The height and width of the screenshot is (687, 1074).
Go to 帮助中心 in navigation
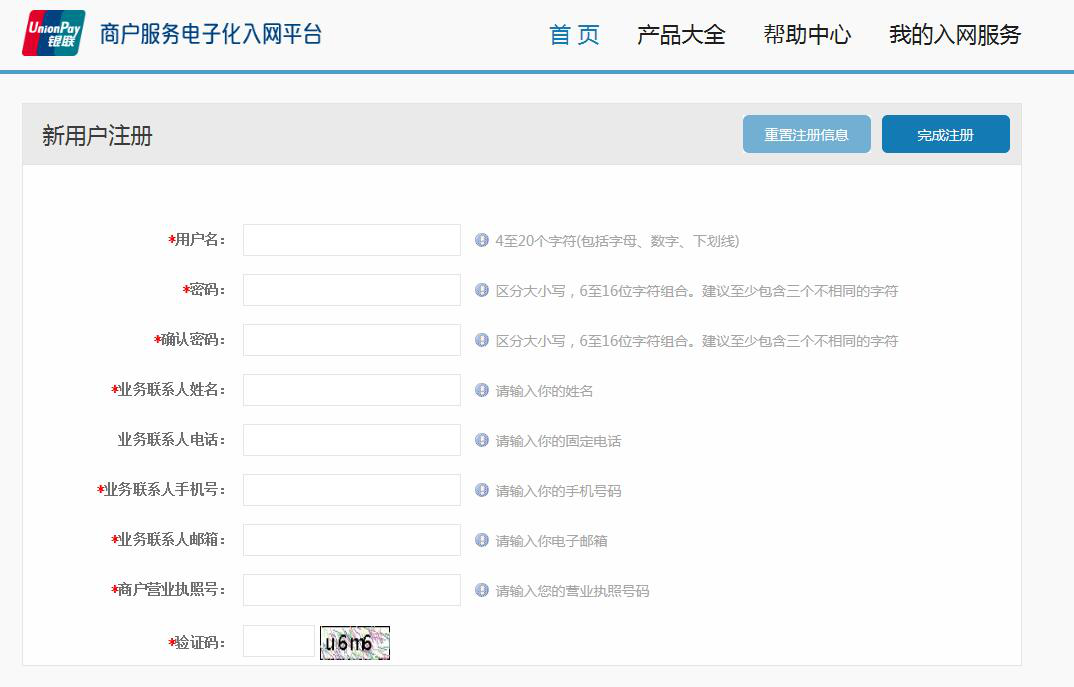(x=806, y=35)
